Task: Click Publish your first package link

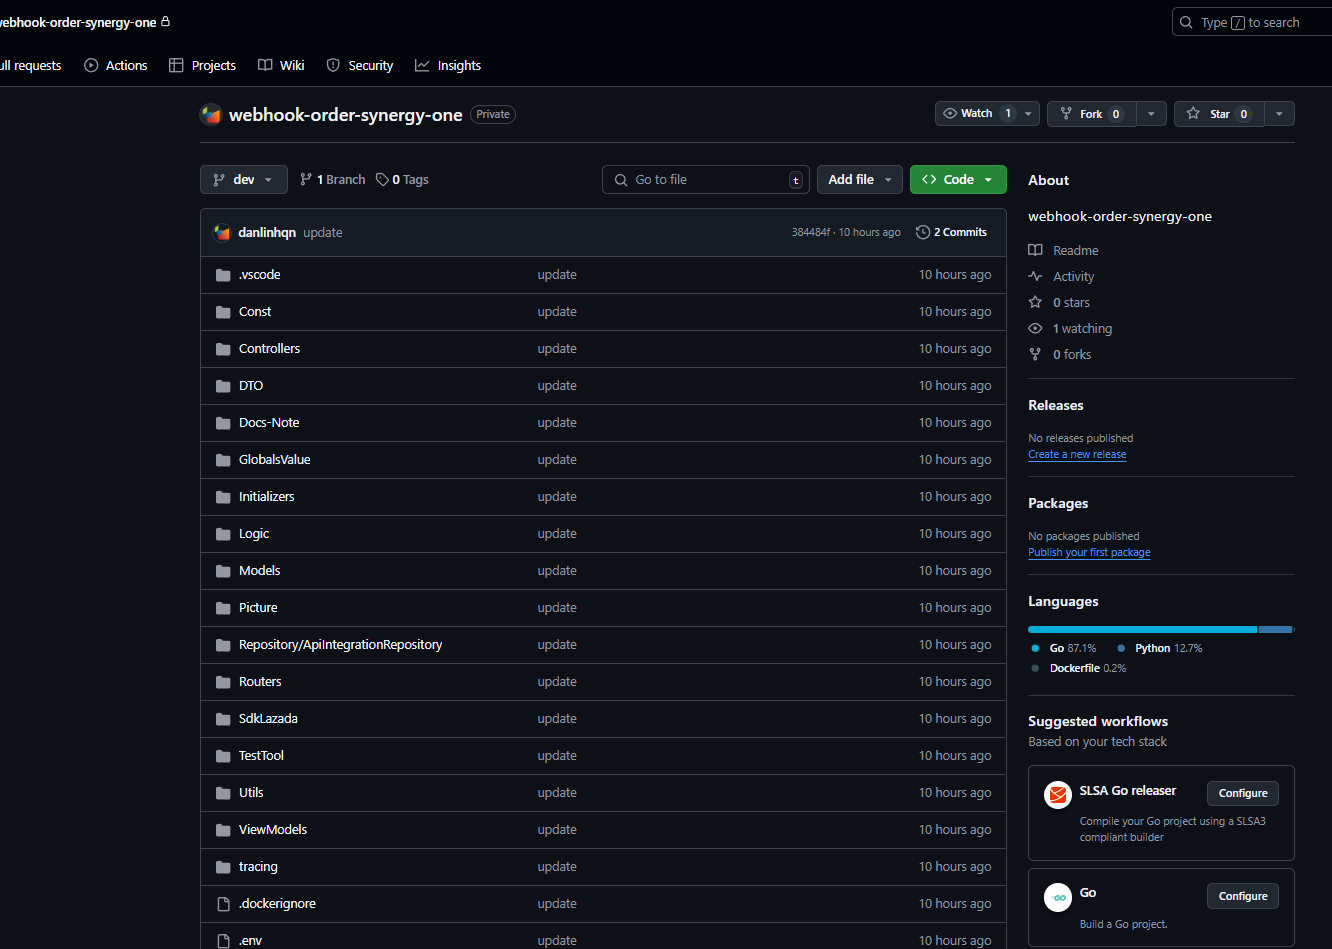Action: point(1089,552)
